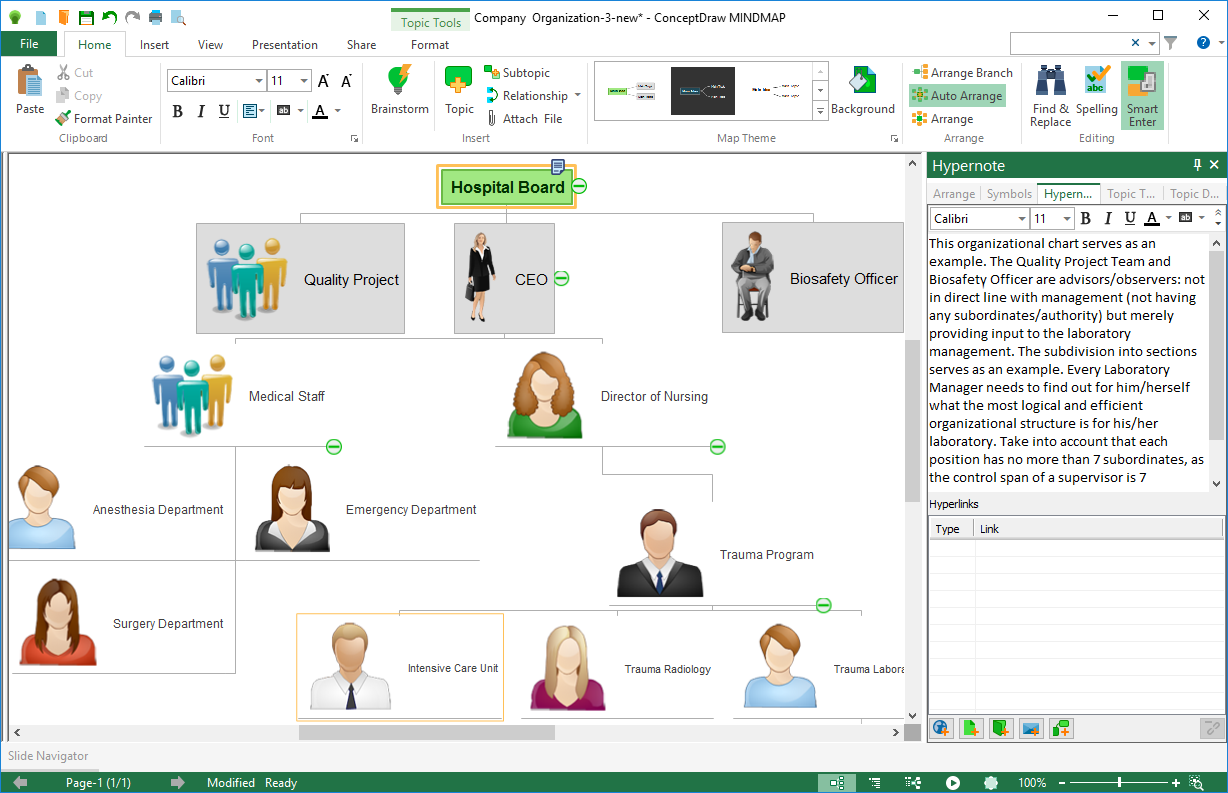Open the ribbon font size dropdown

pos(305,81)
